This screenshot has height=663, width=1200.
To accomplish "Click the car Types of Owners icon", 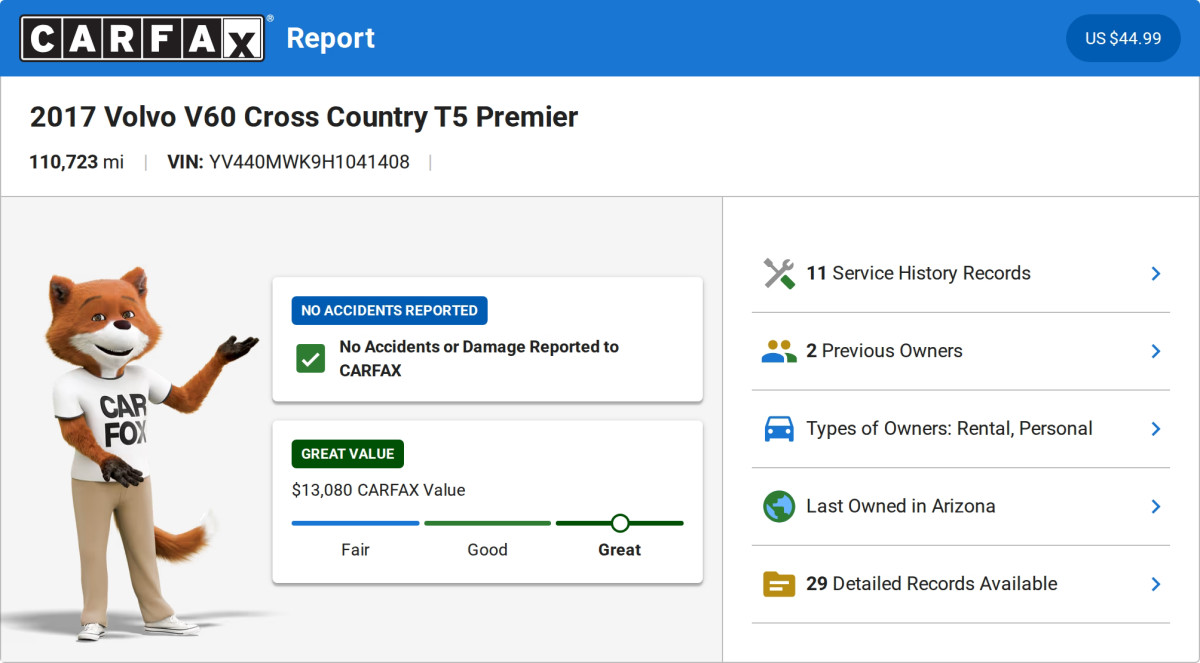I will pos(779,428).
